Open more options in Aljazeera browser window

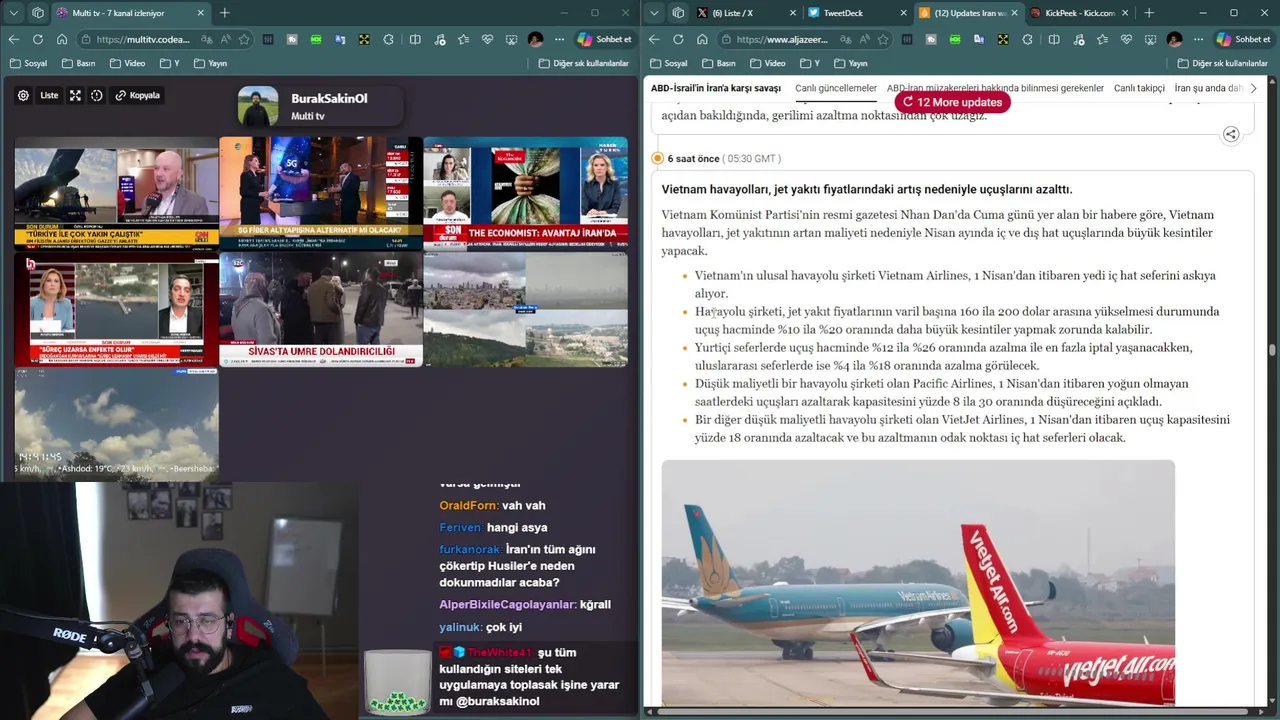[1198, 39]
